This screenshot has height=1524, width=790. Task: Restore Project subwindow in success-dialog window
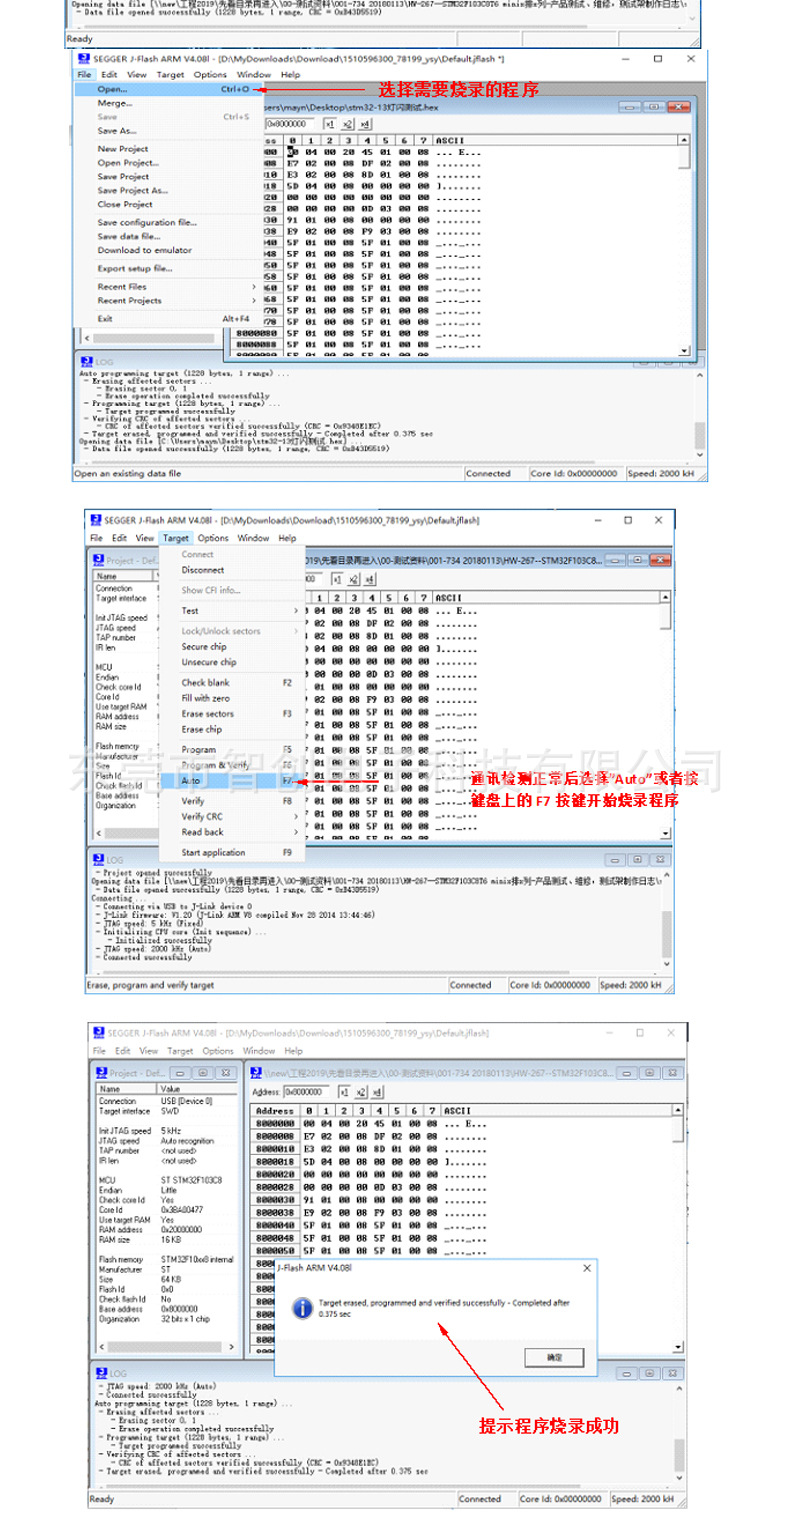coord(203,1072)
